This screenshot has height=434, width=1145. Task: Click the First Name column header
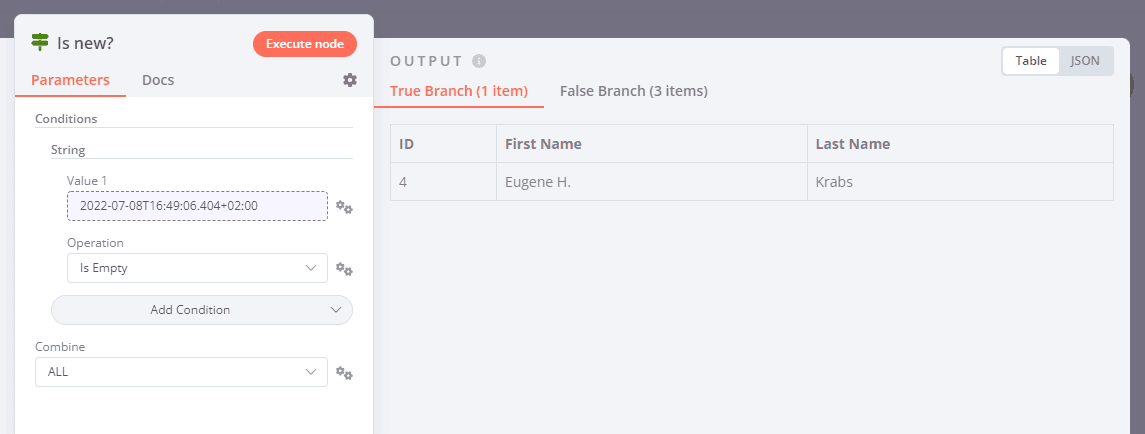[543, 144]
